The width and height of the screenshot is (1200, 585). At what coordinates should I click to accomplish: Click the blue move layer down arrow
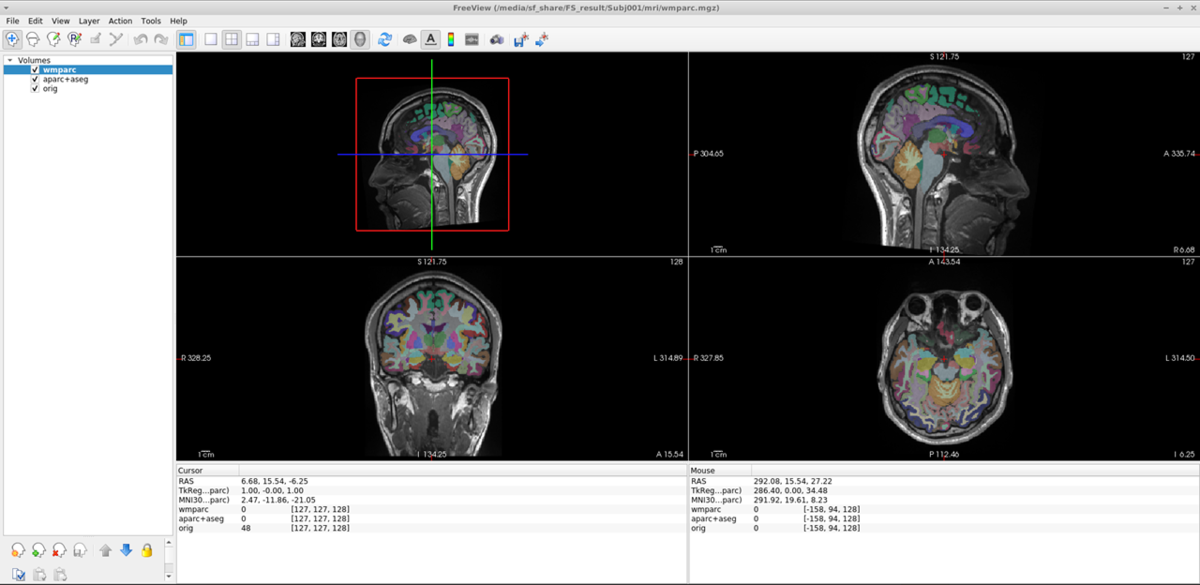pyautogui.click(x=126, y=550)
